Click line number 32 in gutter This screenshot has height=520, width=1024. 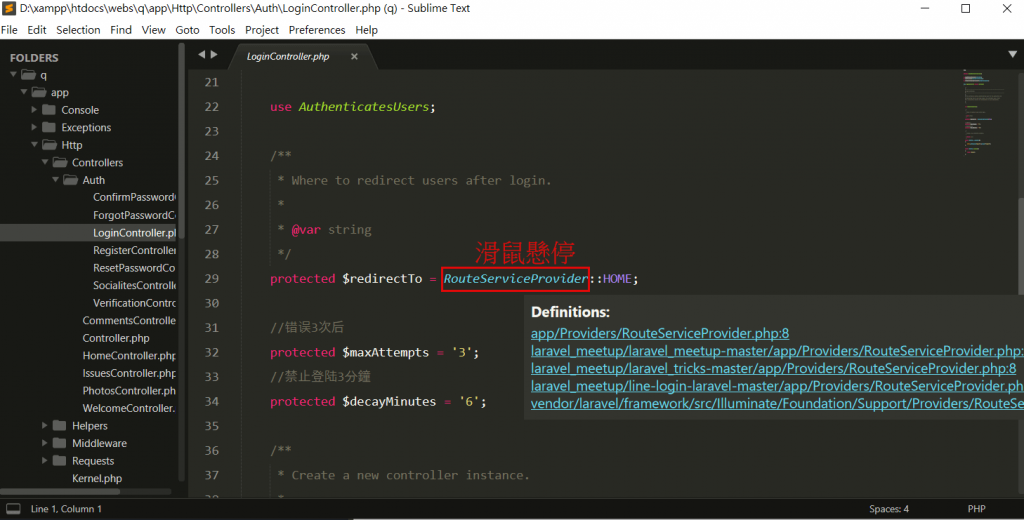pos(212,352)
